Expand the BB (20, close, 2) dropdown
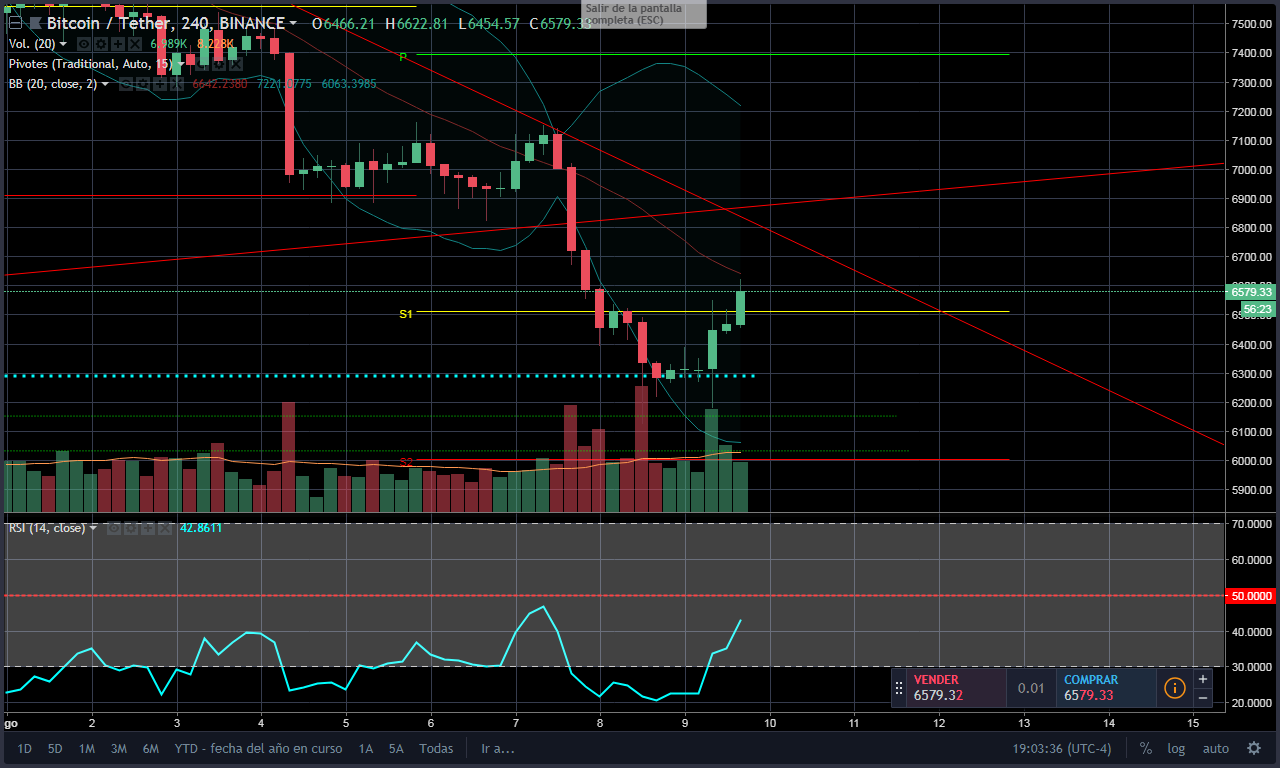The height and width of the screenshot is (768, 1280). (x=105, y=84)
